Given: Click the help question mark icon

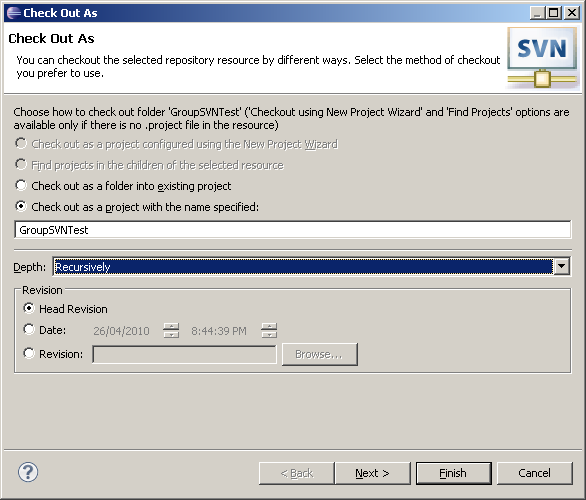Looking at the screenshot, I should point(28,472).
